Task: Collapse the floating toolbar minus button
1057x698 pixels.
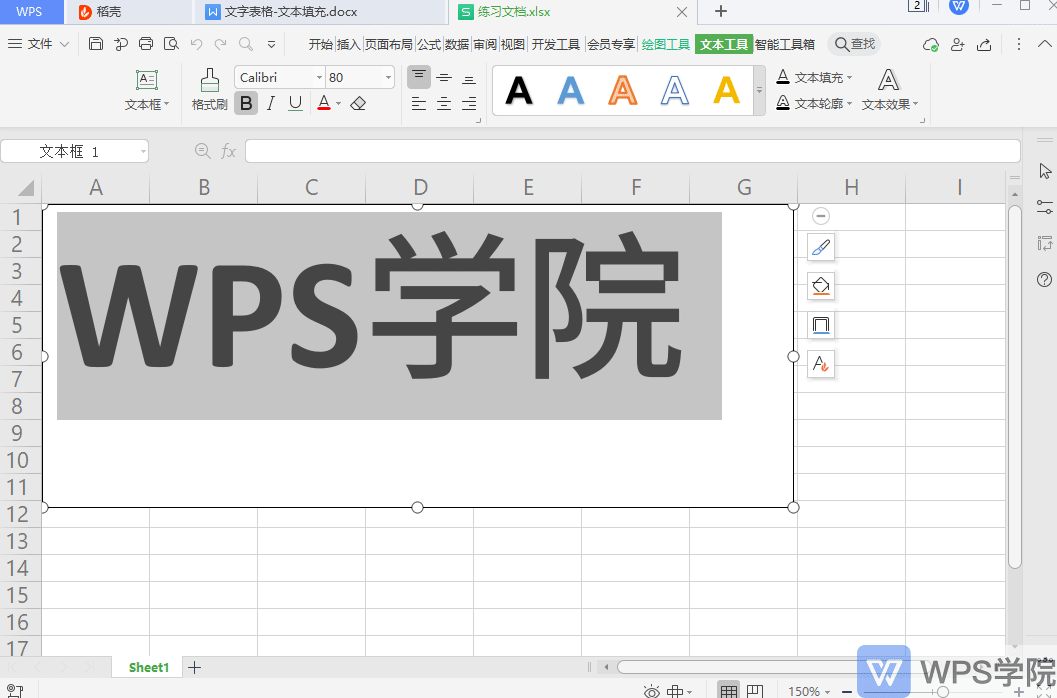Action: coord(820,216)
